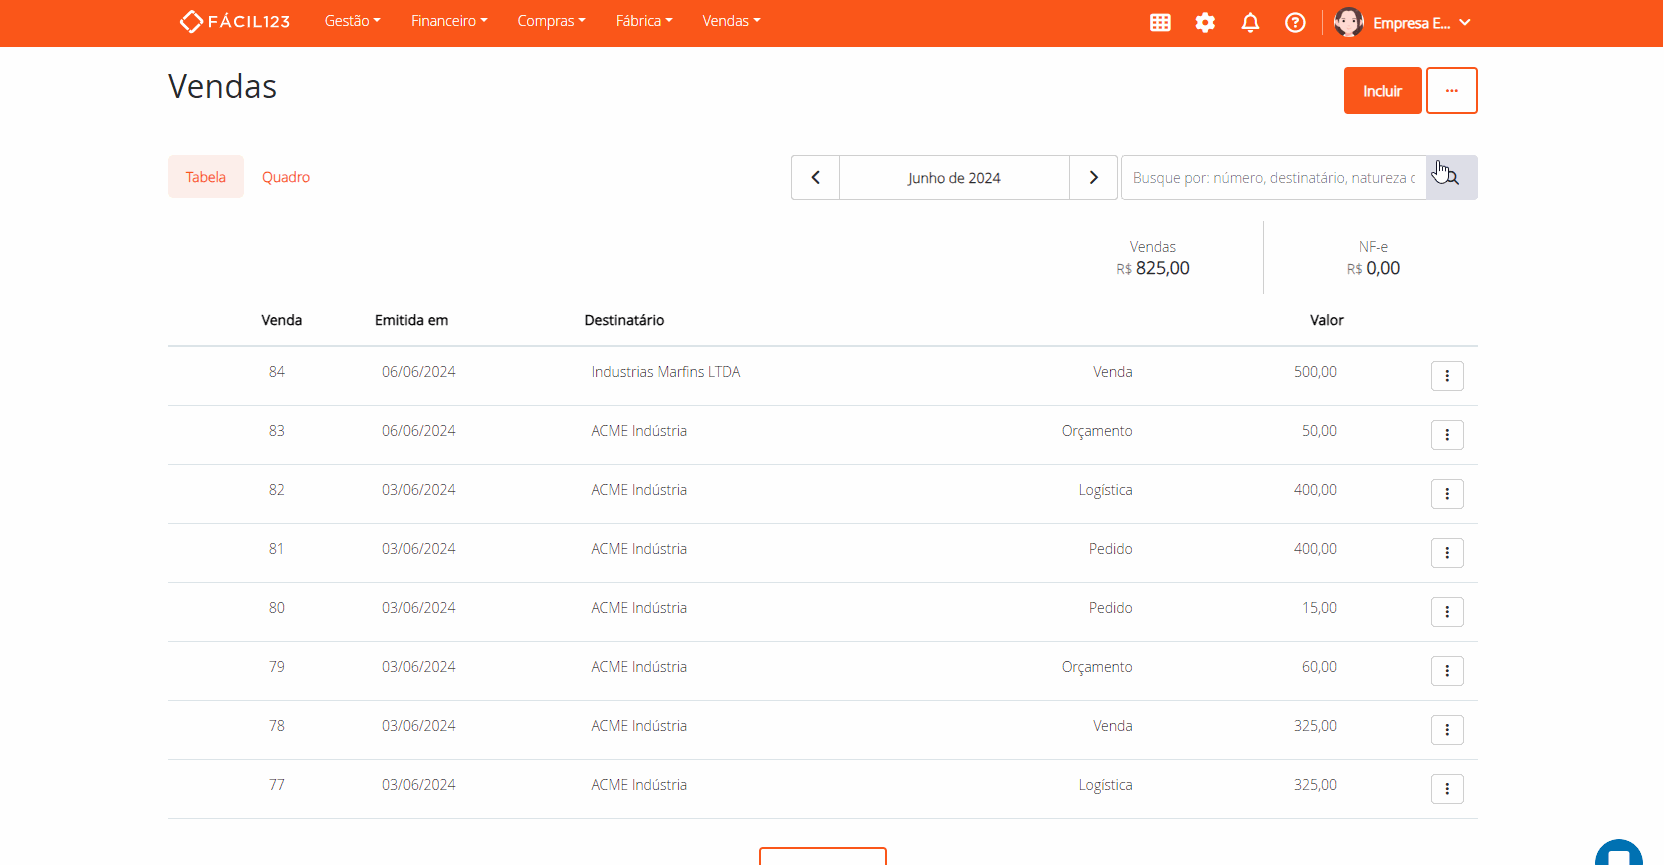
Task: Click the Incluir button
Action: click(1382, 91)
